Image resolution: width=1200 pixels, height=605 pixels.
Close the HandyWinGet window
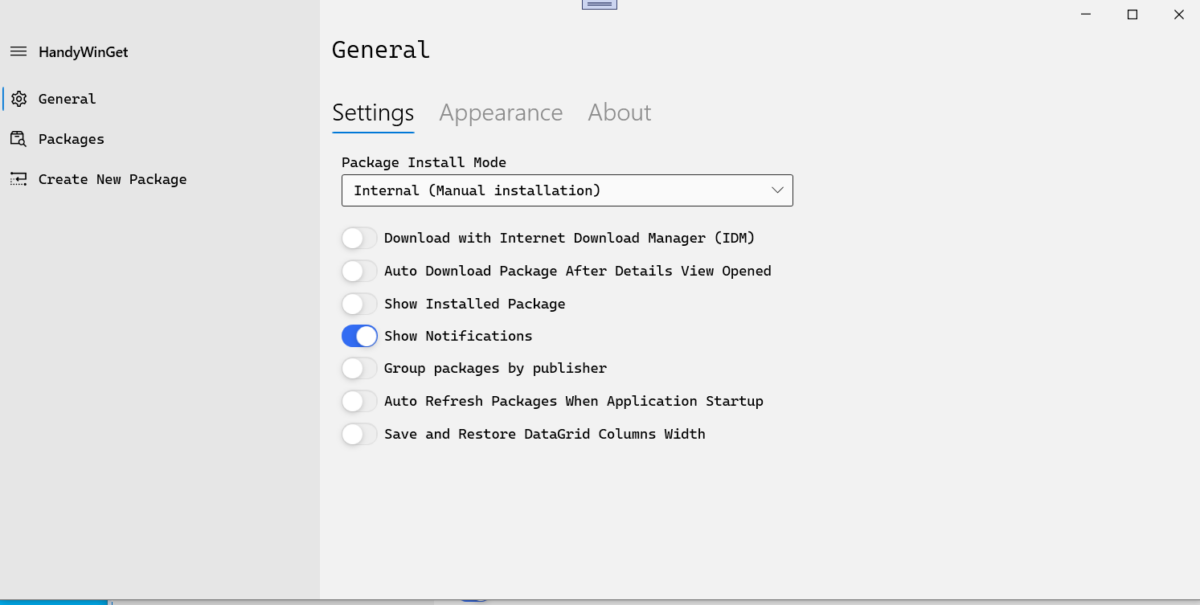[x=1178, y=14]
